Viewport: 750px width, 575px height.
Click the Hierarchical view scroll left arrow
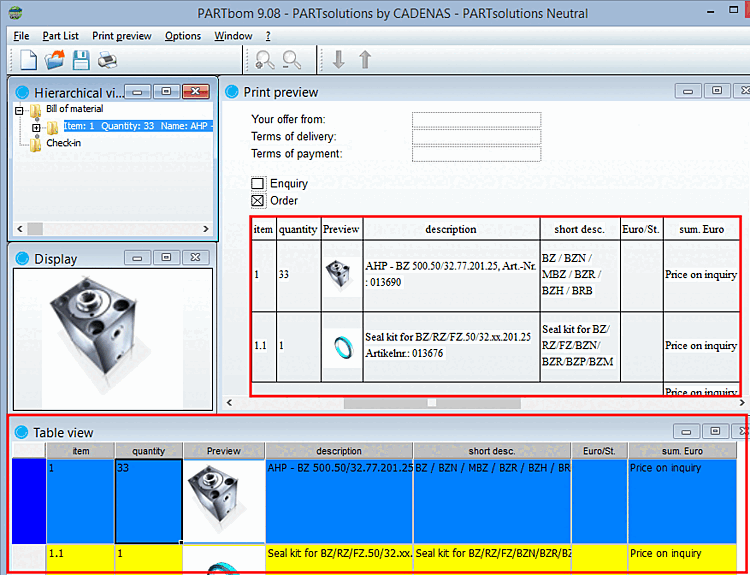coord(20,229)
